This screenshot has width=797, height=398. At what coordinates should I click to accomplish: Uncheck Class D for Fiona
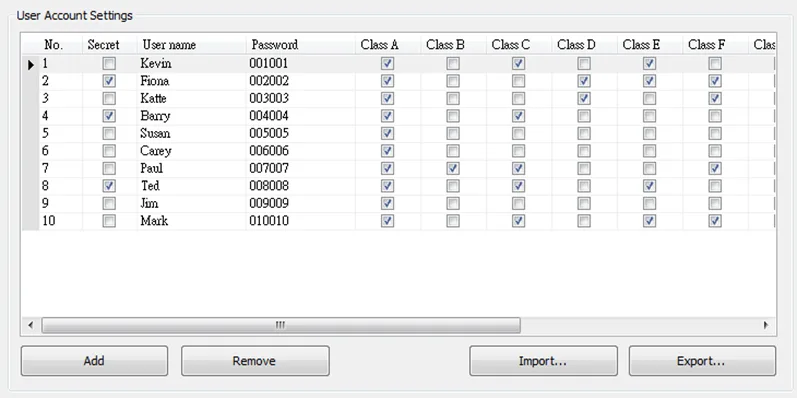click(584, 81)
